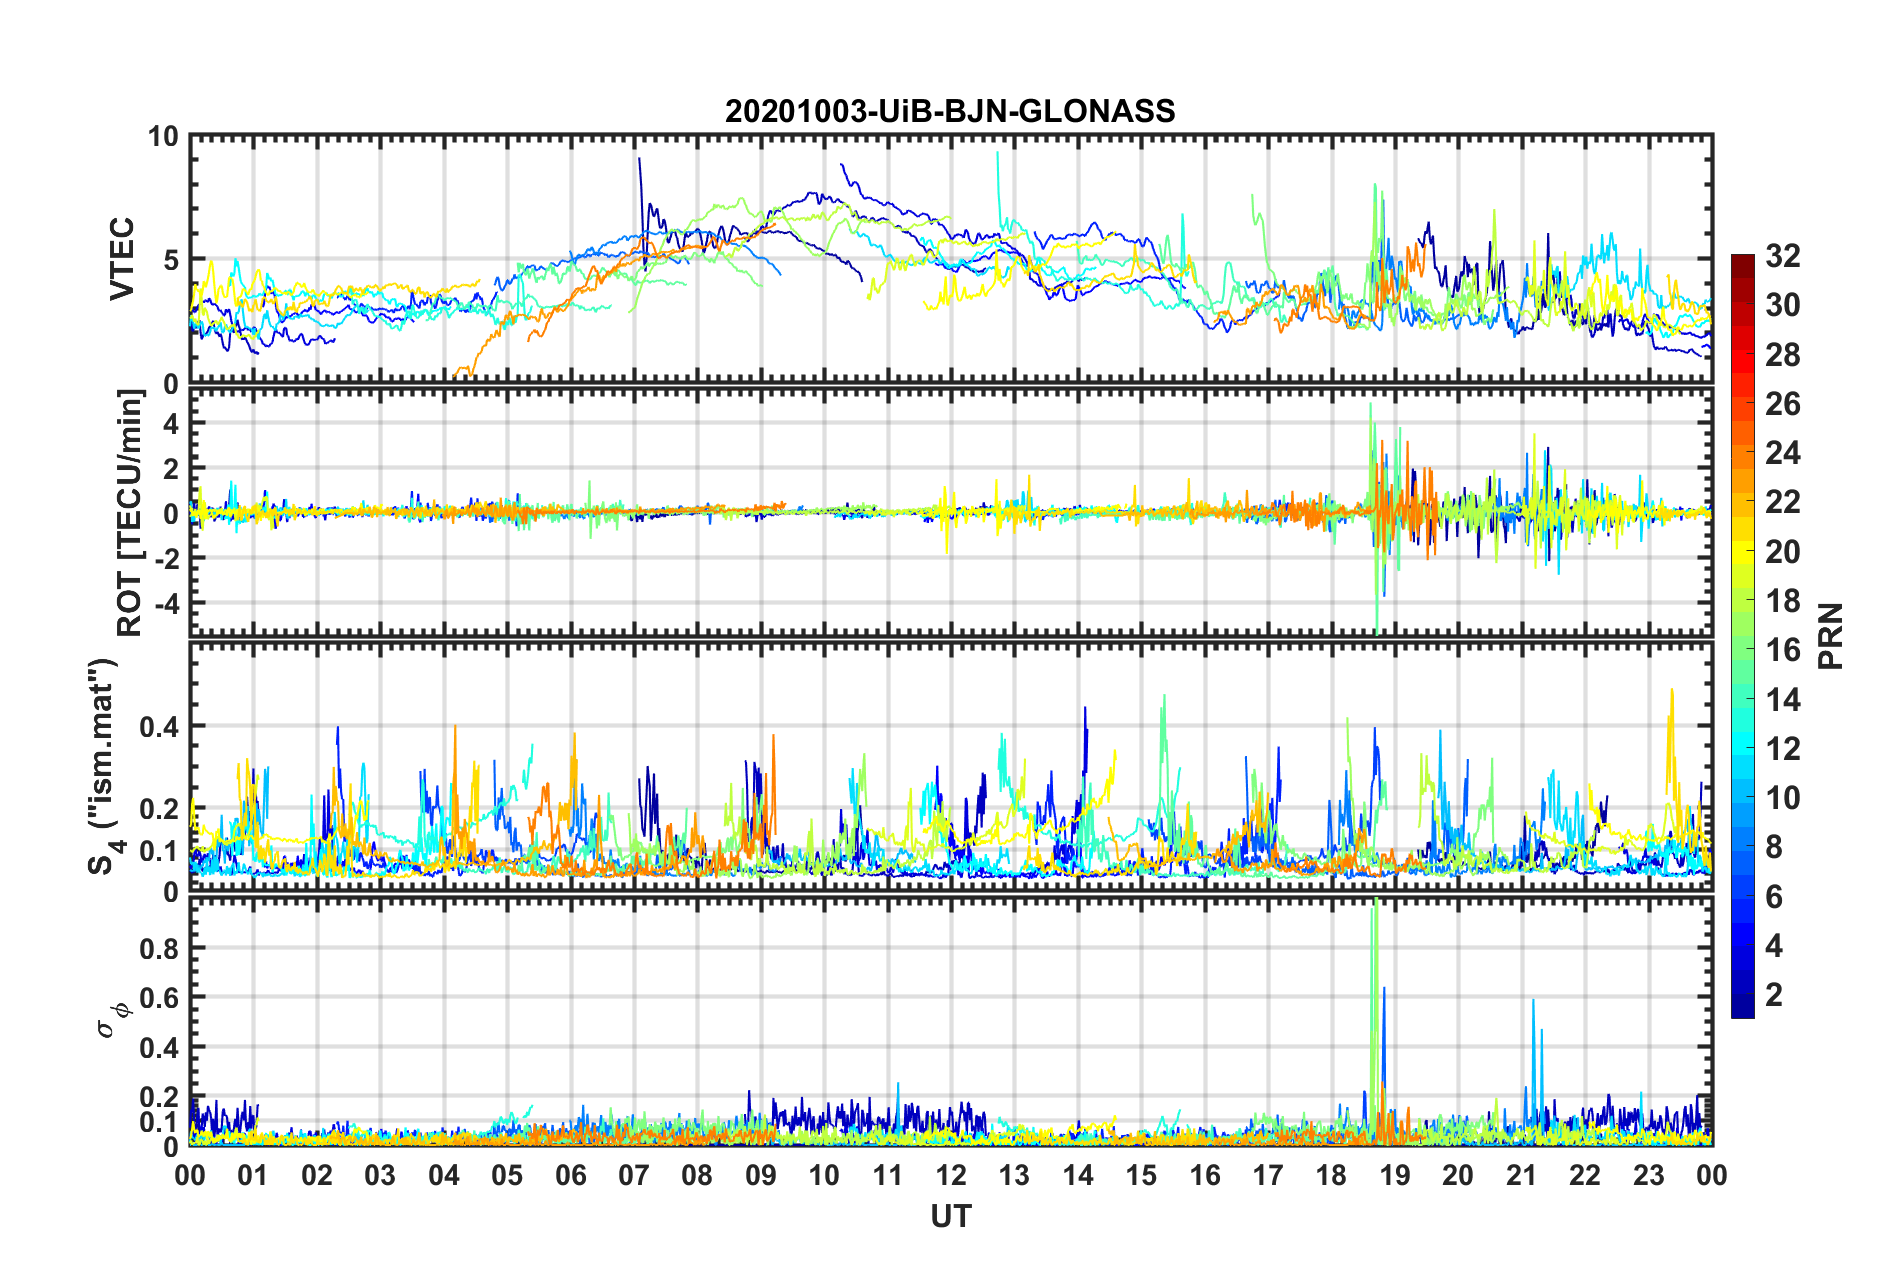Click sigma phi tick label 0.8
This screenshot has width=1902, height=1272.
[x=159, y=948]
